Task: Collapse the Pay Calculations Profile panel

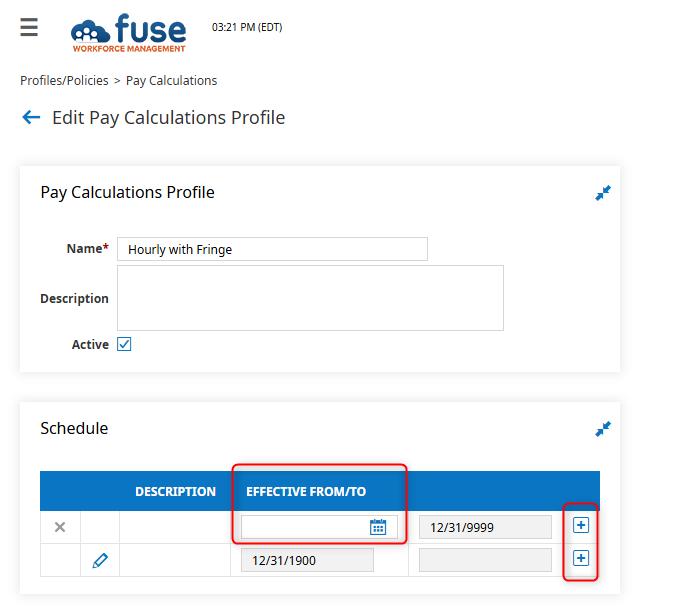Action: [602, 193]
